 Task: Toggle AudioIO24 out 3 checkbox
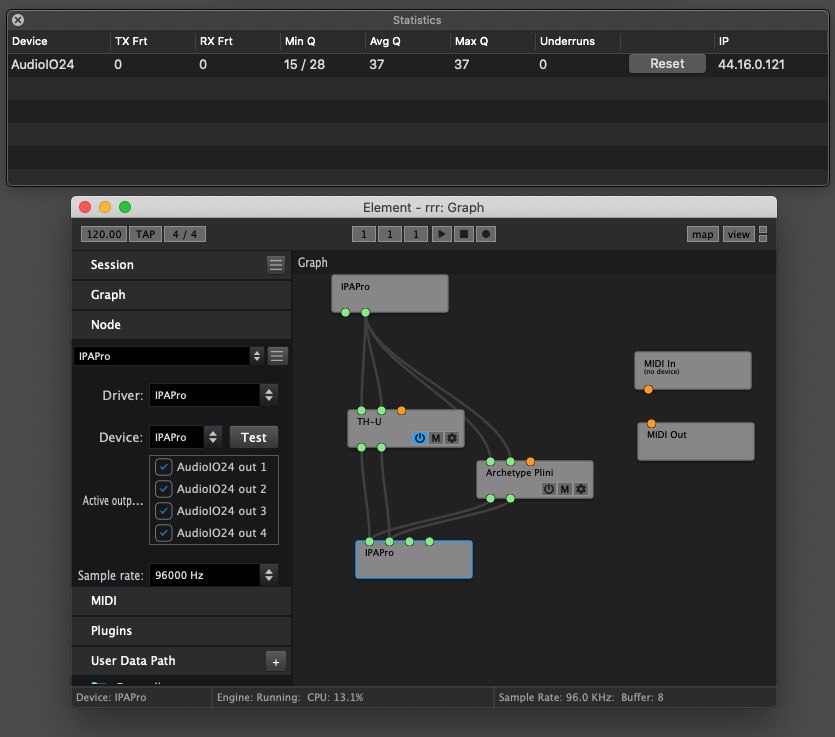163,511
